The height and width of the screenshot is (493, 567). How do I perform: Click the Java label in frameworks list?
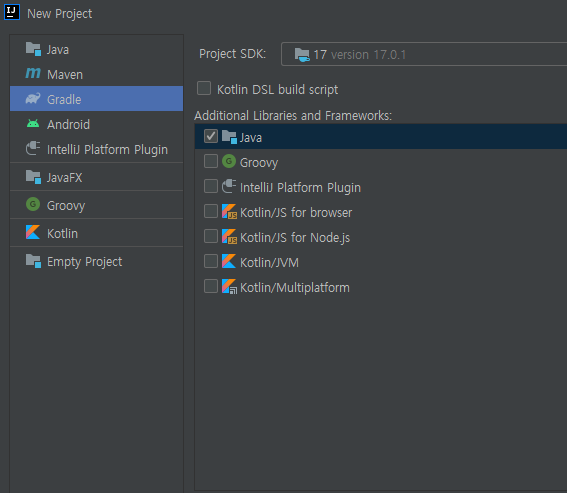pos(251,138)
